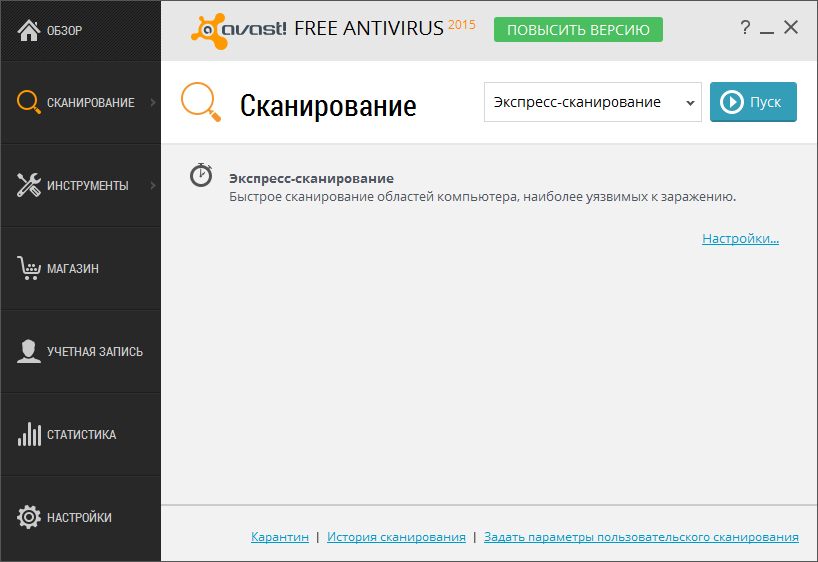Open the Карантин link

point(280,537)
